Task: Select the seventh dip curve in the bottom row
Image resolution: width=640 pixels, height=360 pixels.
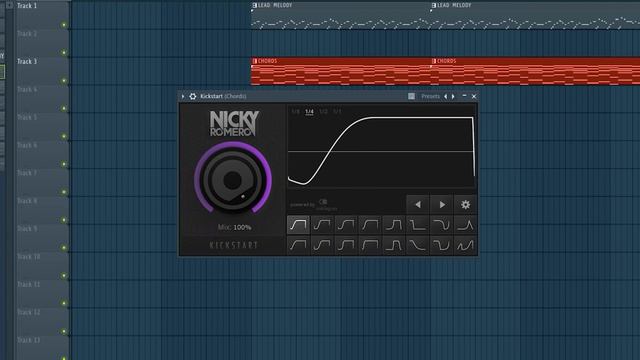Action: [x=442, y=245]
